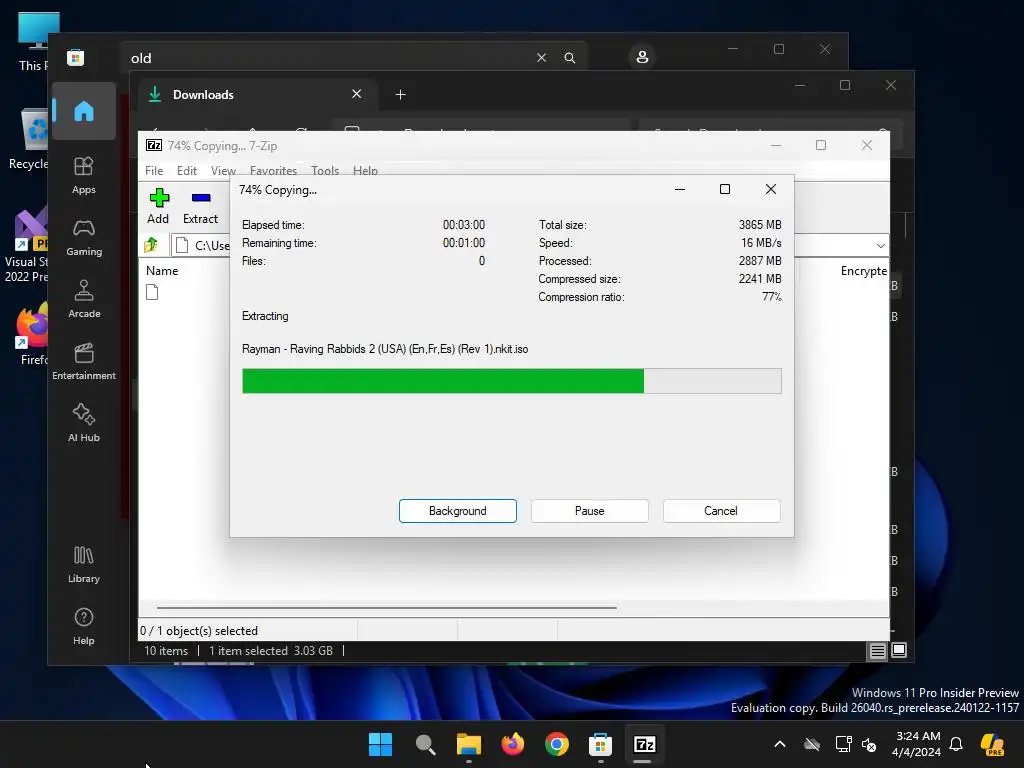Click the Encrypted column header in 7-Zip
Viewport: 1024px width, 768px height.
tap(863, 270)
